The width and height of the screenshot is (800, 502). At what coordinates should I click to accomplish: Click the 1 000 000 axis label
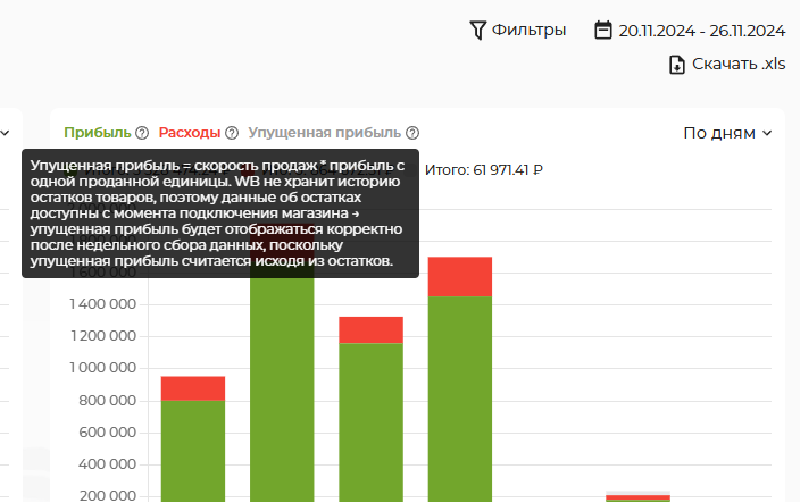click(x=103, y=368)
